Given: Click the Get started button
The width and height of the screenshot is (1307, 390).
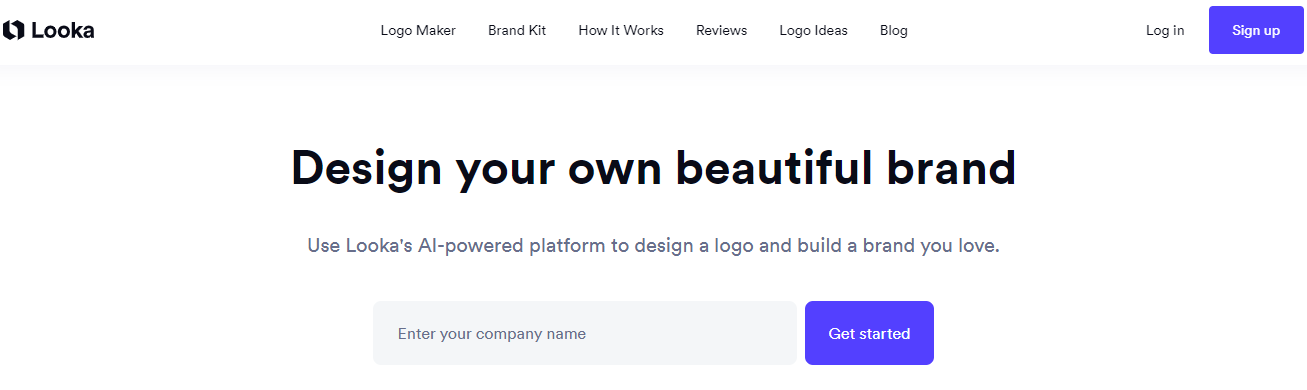Looking at the screenshot, I should [869, 333].
